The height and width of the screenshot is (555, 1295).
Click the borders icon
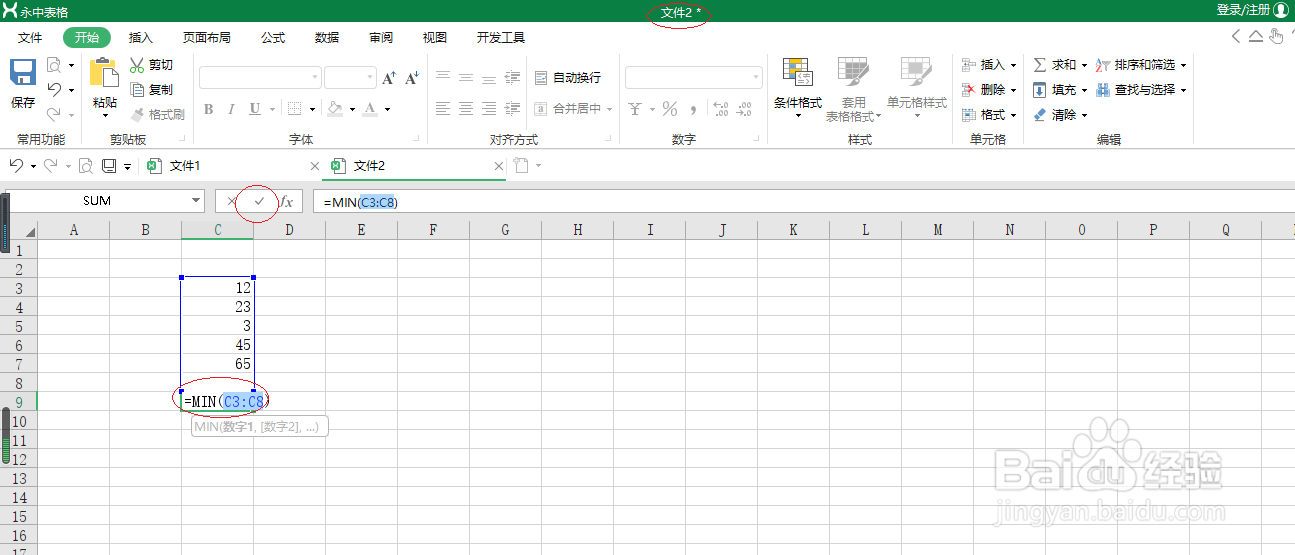point(295,108)
